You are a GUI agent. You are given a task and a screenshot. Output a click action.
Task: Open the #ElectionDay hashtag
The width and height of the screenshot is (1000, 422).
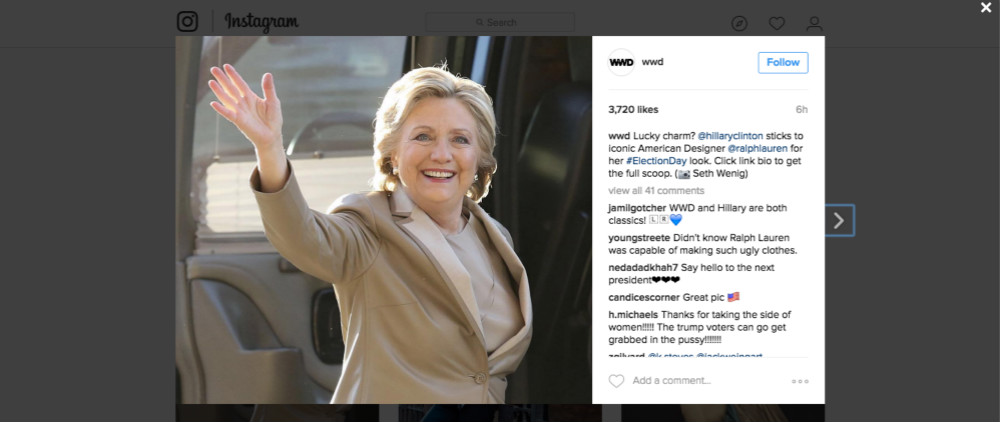click(x=653, y=161)
